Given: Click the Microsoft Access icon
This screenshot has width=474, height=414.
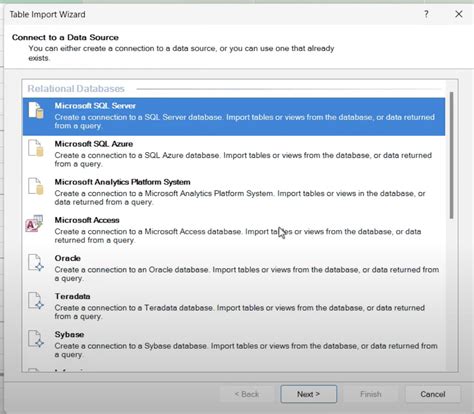Looking at the screenshot, I should pyautogui.click(x=34, y=223).
